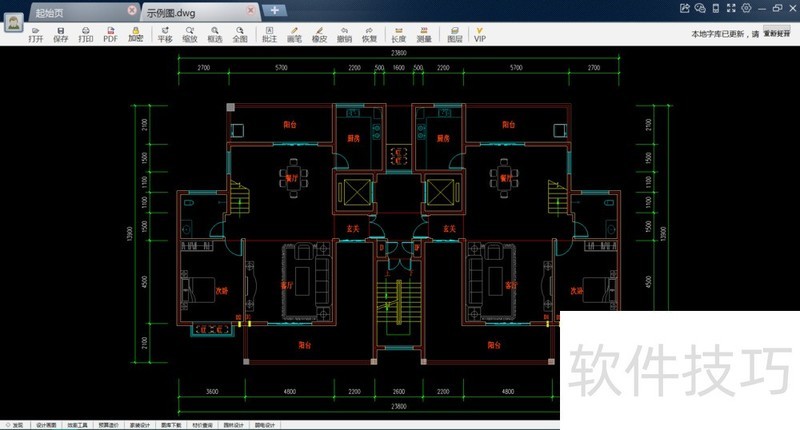Open settings gear icon

pos(746,8)
